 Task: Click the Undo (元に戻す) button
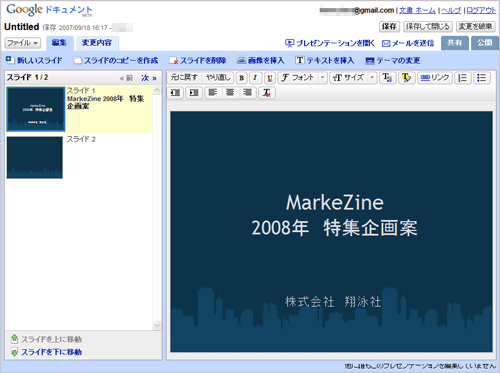(x=184, y=77)
